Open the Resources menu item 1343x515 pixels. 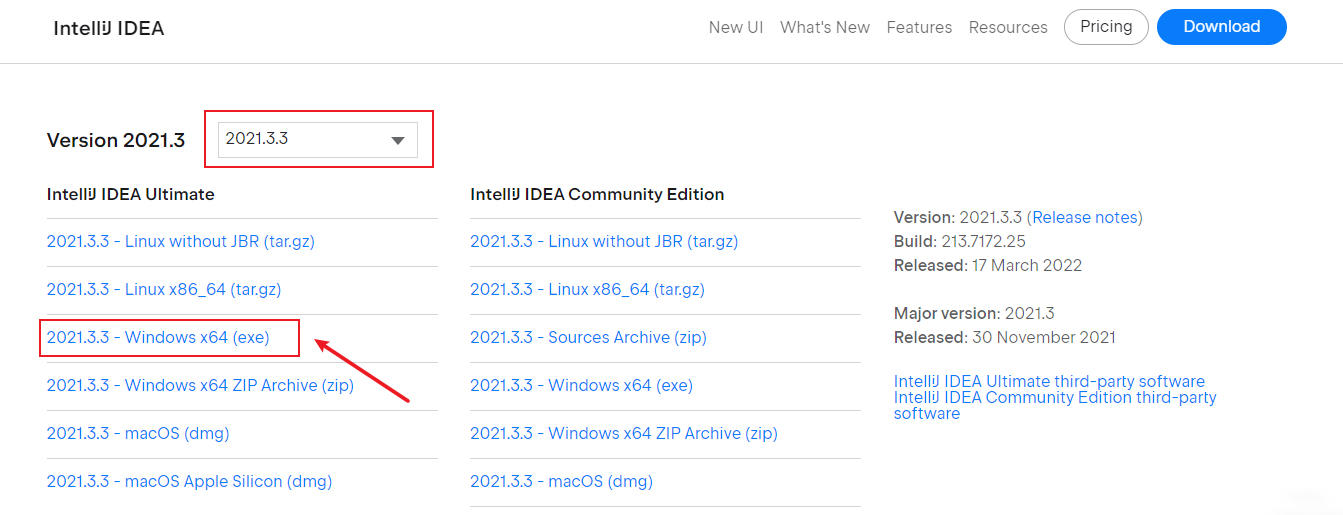coord(1008,28)
